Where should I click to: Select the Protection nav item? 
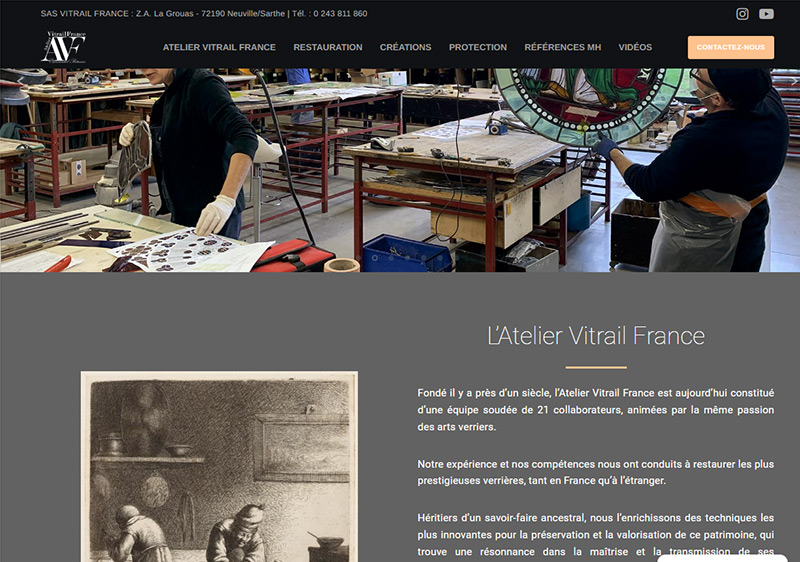point(478,47)
